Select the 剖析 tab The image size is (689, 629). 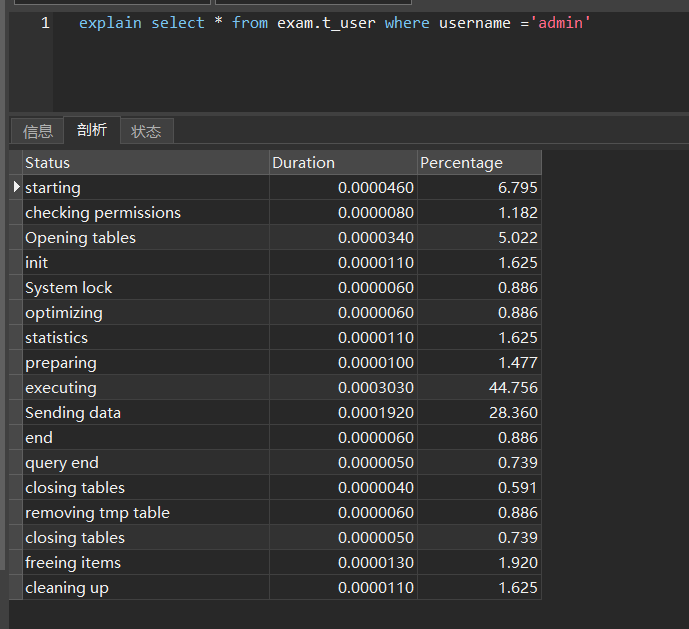[x=92, y=130]
